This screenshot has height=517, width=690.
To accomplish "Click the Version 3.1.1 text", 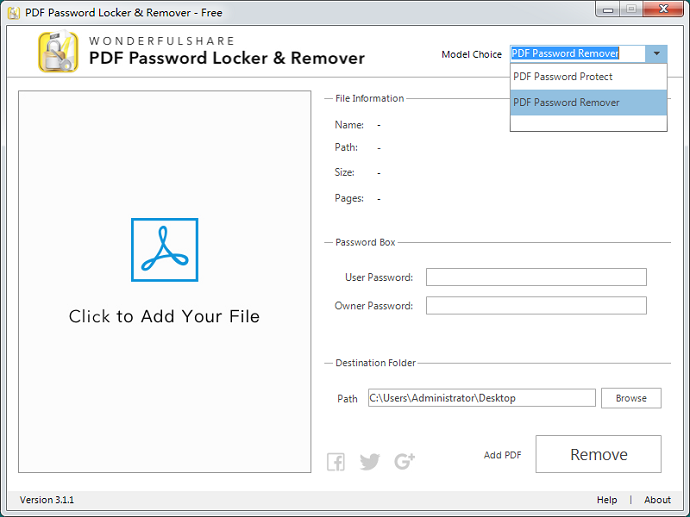I will click(47, 500).
